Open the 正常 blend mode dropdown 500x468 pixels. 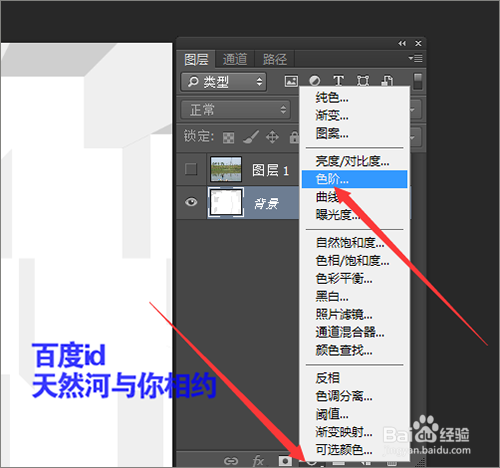tap(235, 109)
